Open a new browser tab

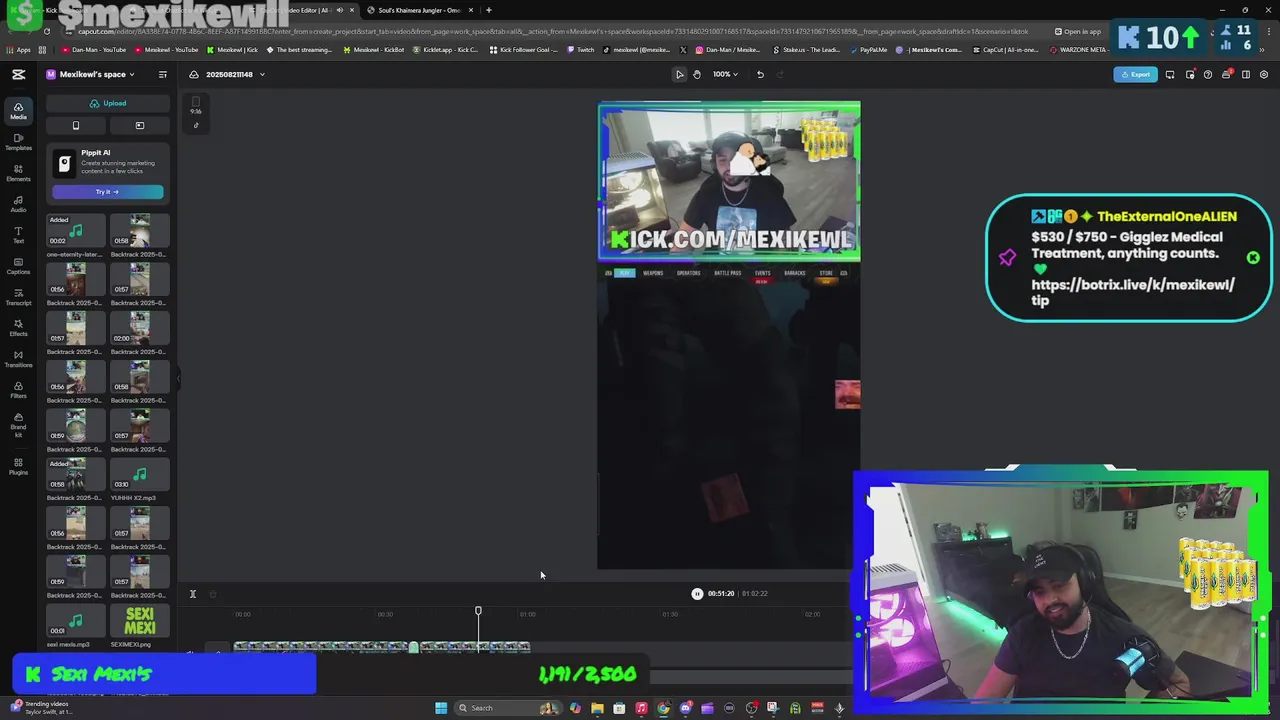[x=488, y=10]
